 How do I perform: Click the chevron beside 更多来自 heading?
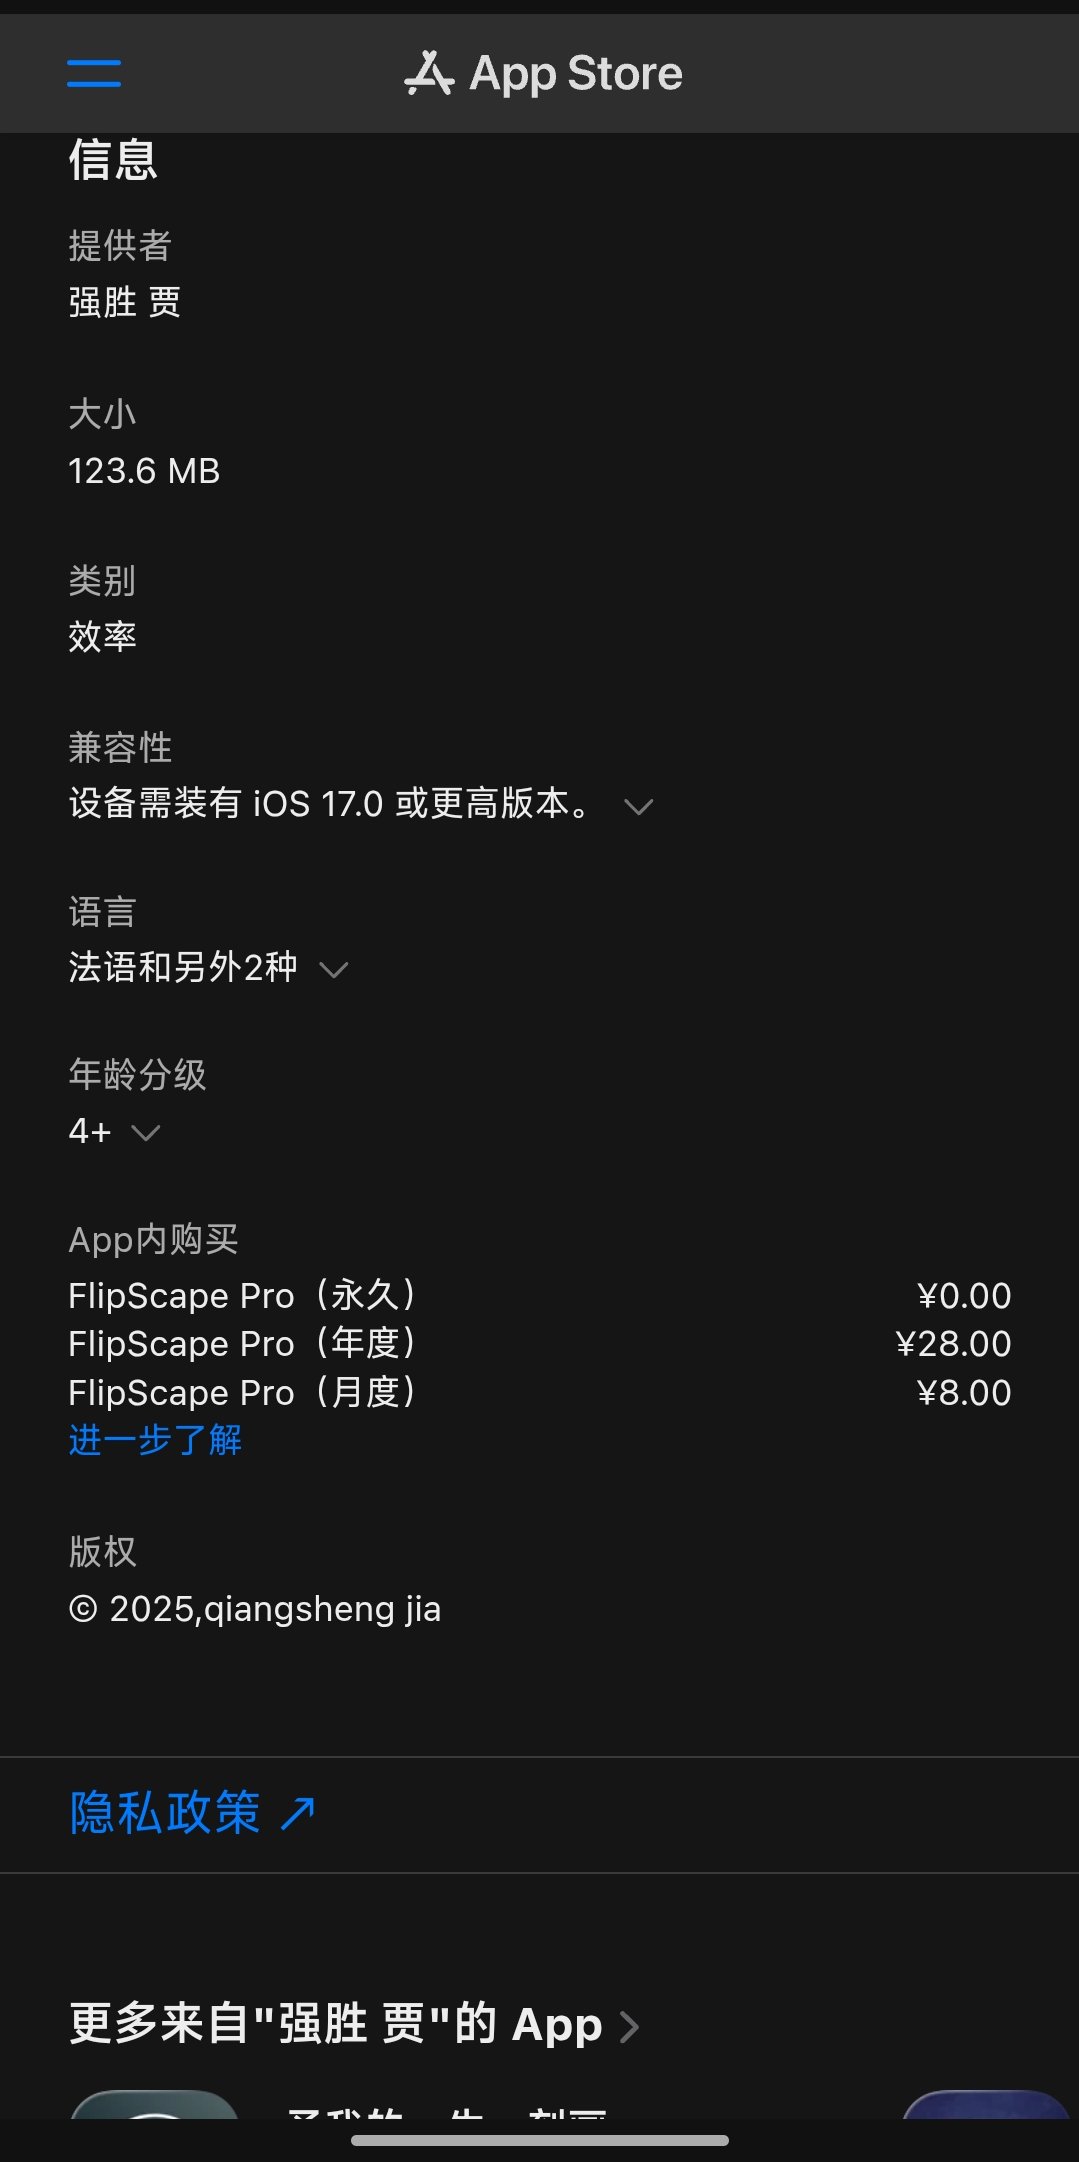(x=629, y=2027)
